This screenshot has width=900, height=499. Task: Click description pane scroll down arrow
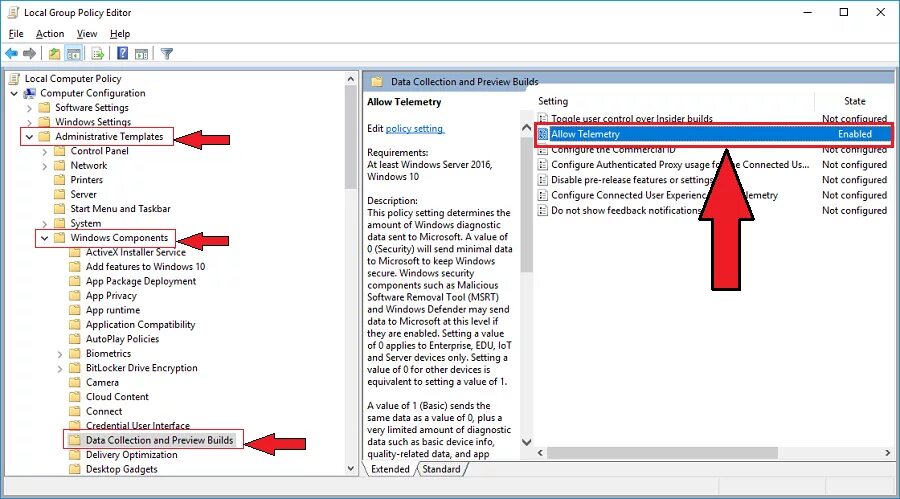pyautogui.click(x=526, y=442)
